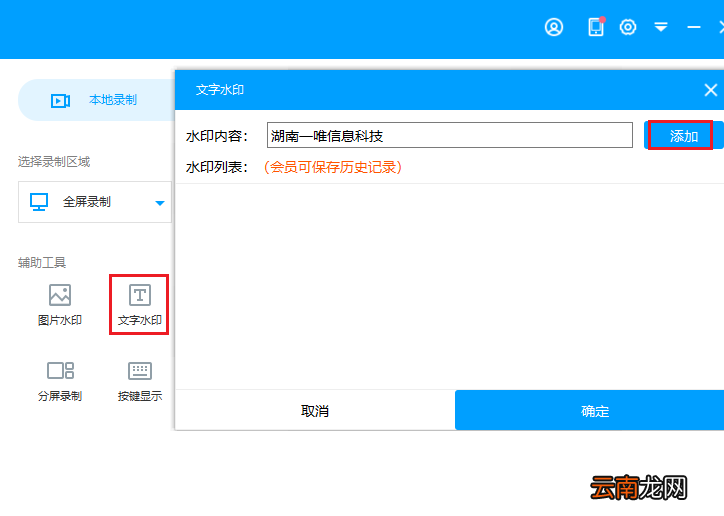
Task: Click the 添加 button
Action: (683, 135)
